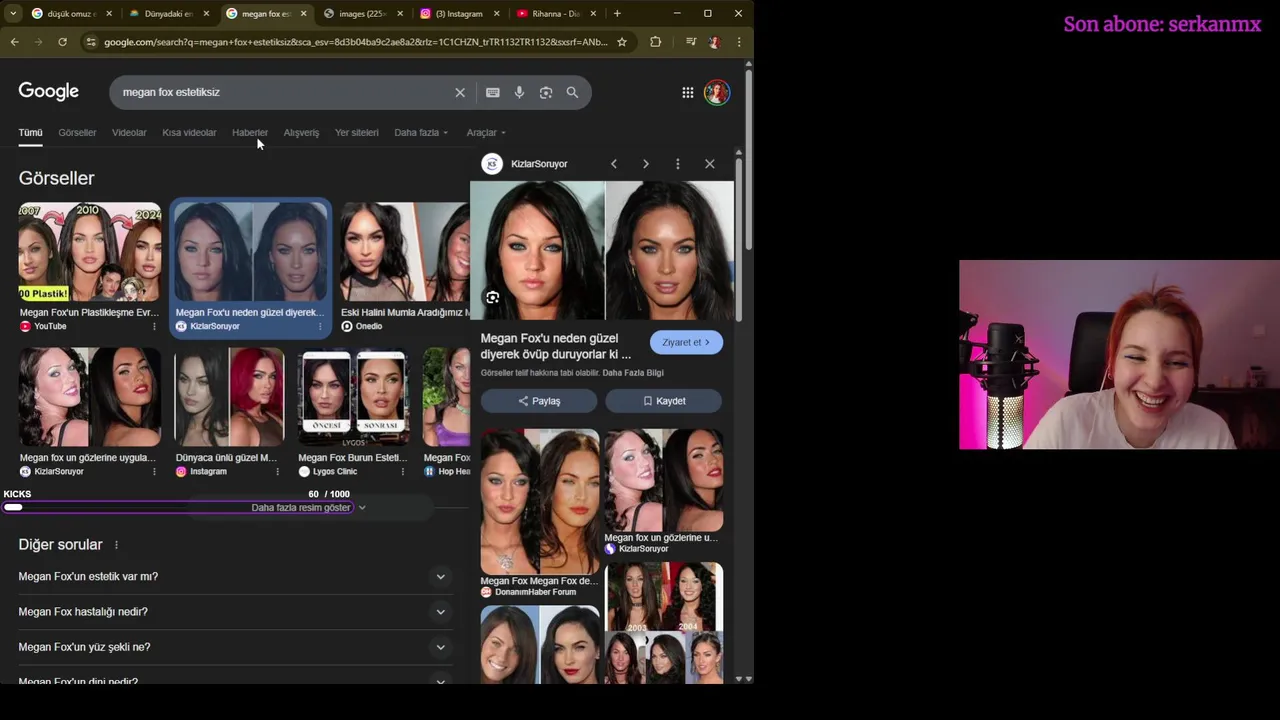The image size is (1280, 720).
Task: Expand 'Megan Fox hastalığı nedir?' question
Action: (236, 612)
